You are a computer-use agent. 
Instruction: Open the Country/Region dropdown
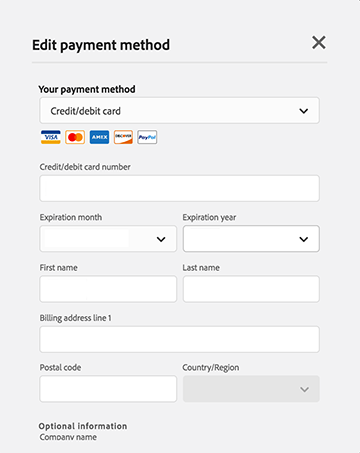coord(251,389)
